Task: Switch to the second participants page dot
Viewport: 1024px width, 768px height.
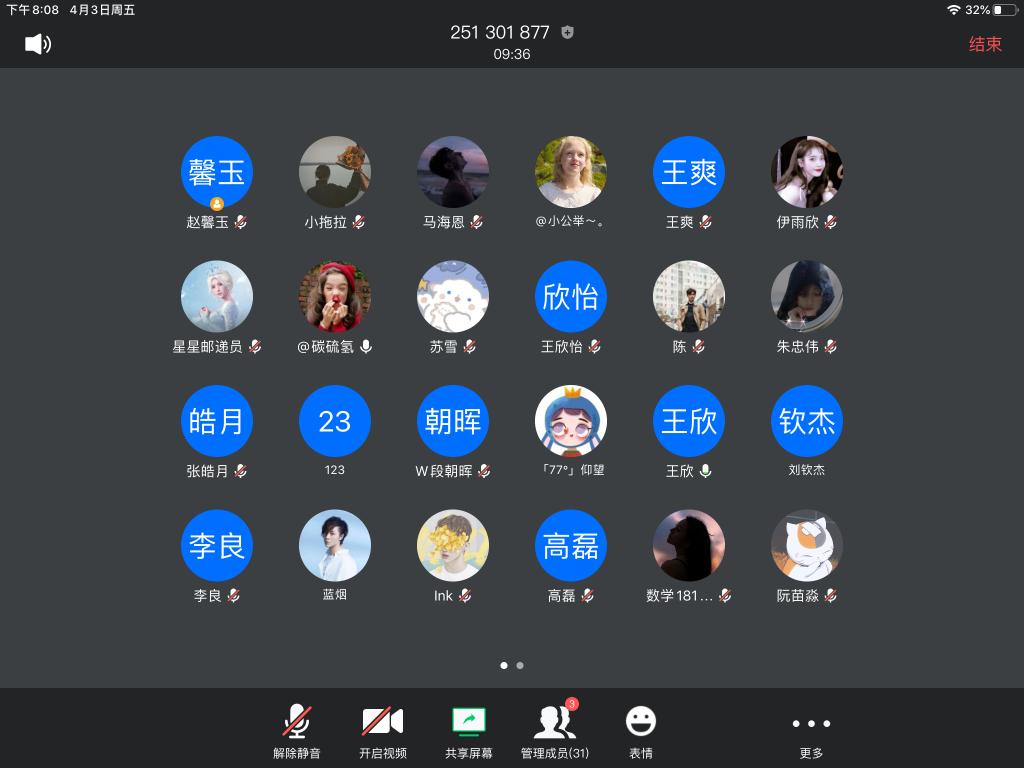Action: 520,665
